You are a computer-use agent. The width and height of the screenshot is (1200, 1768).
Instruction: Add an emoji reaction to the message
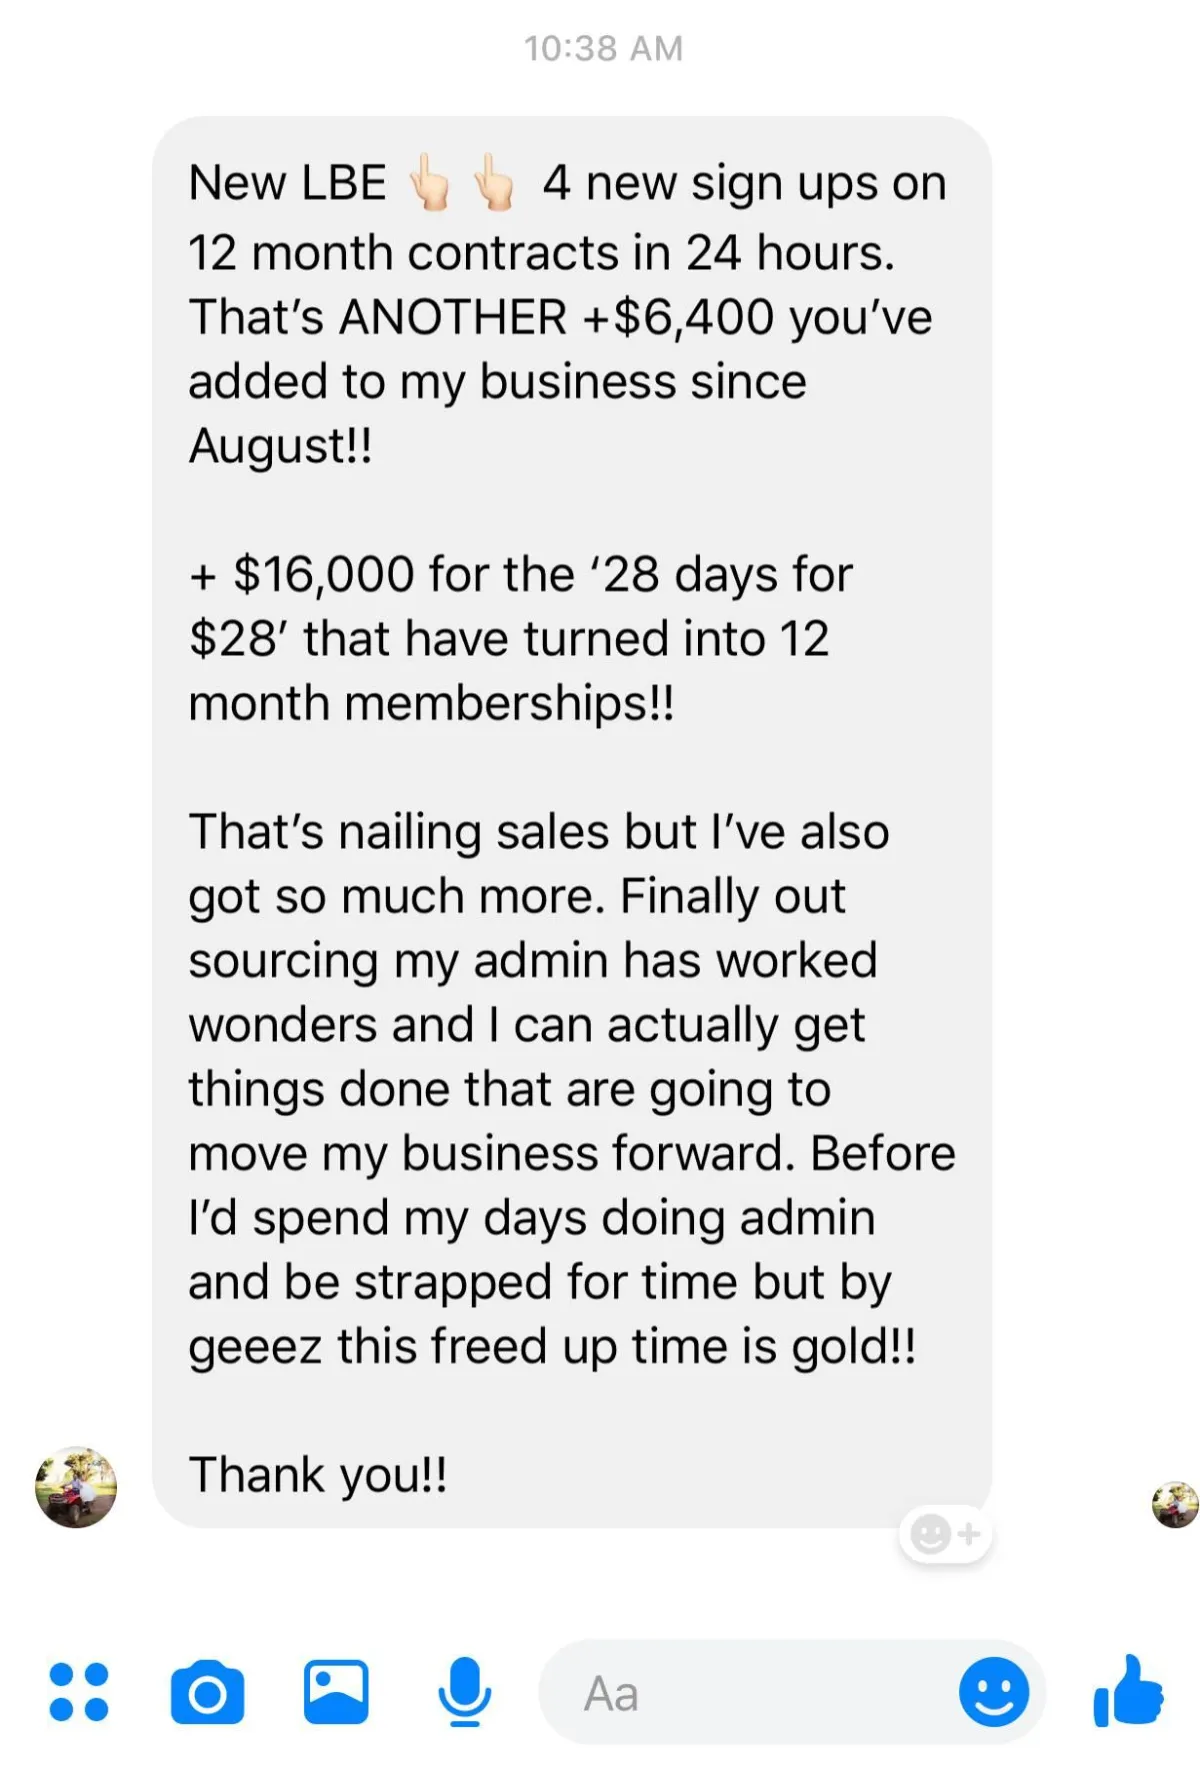pyautogui.click(x=945, y=1533)
